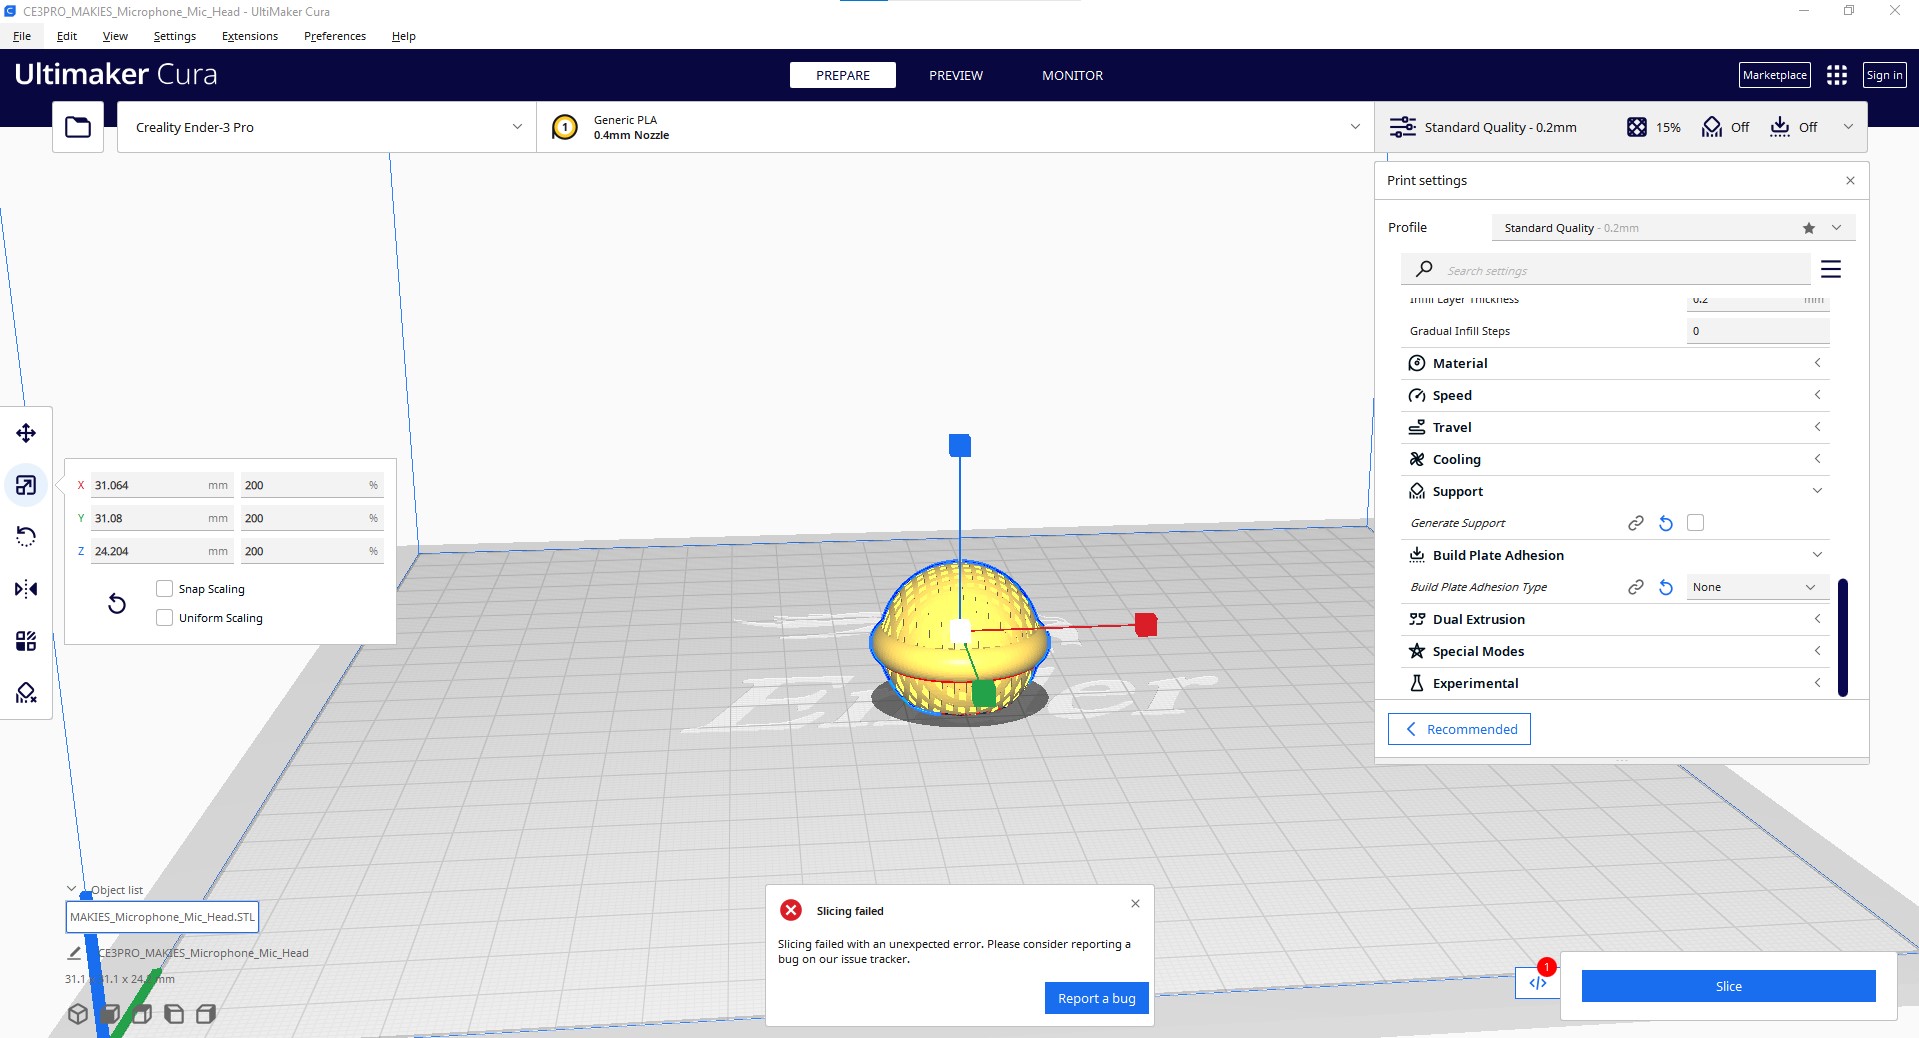Switch to the PREVIEW stage
The height and width of the screenshot is (1038, 1919).
click(956, 75)
